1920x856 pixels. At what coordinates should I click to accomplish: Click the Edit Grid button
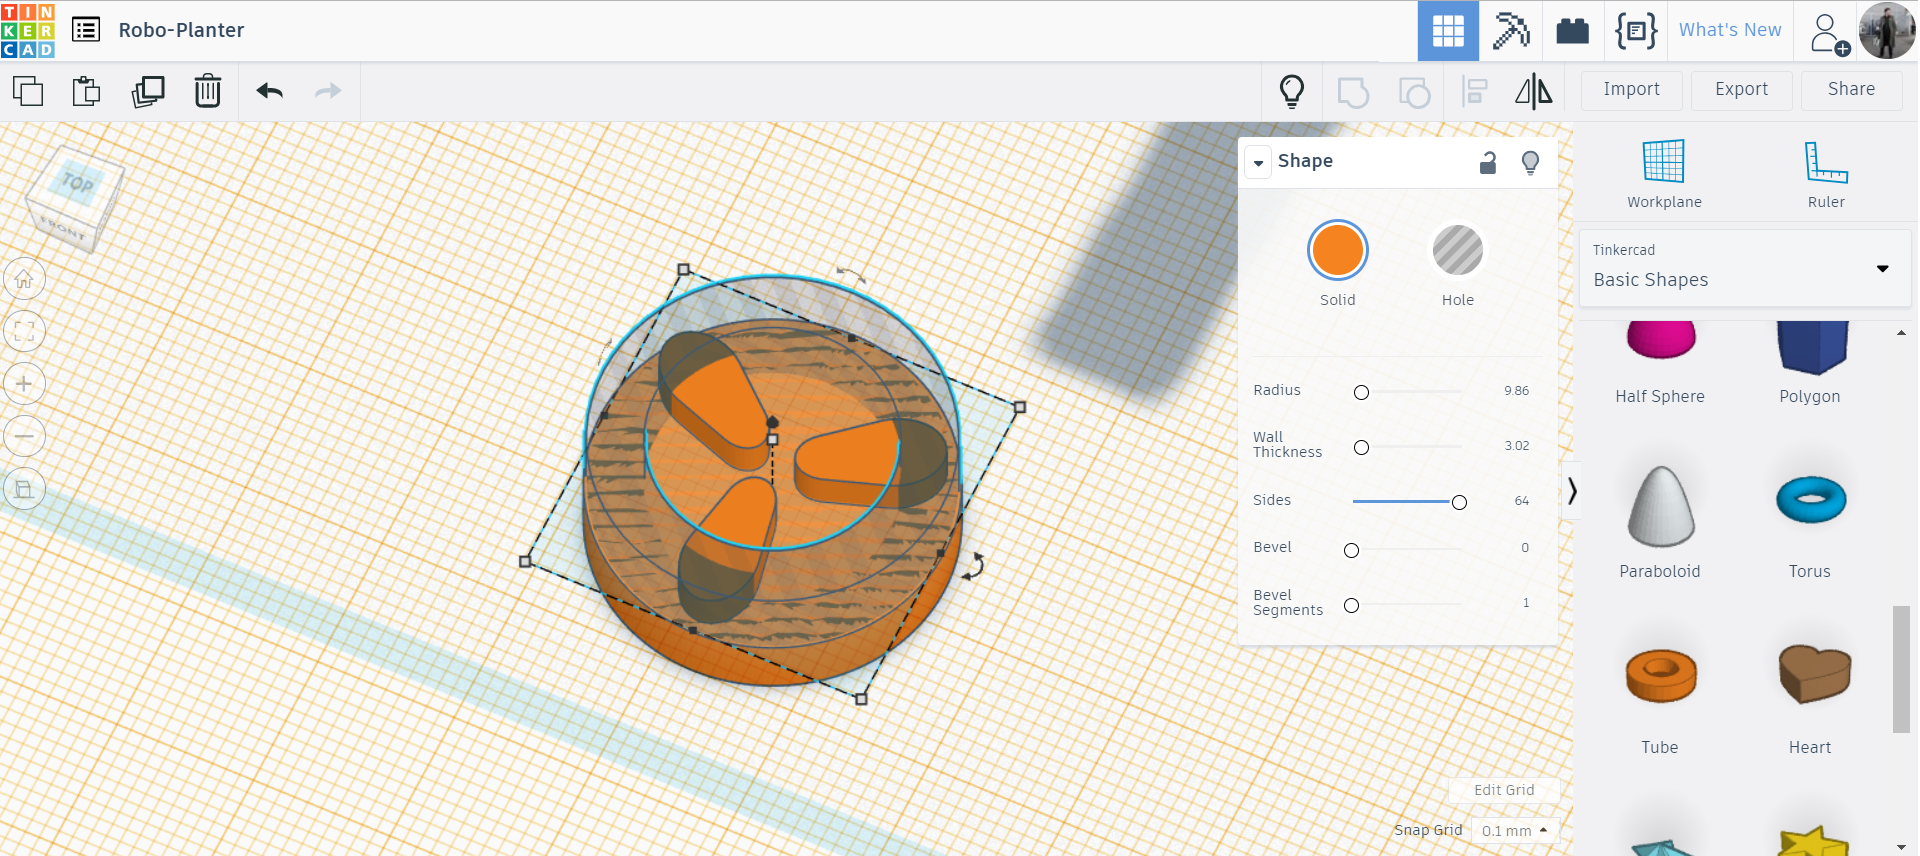click(x=1504, y=790)
